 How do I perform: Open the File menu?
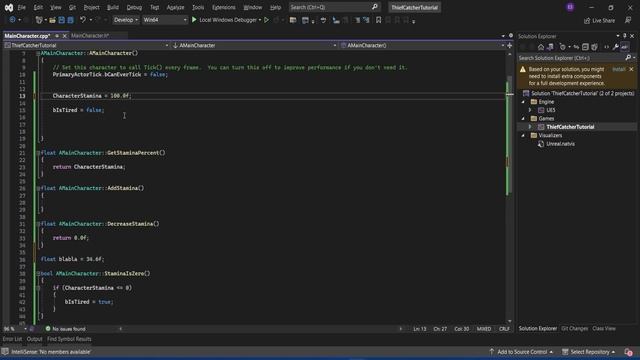pos(21,7)
